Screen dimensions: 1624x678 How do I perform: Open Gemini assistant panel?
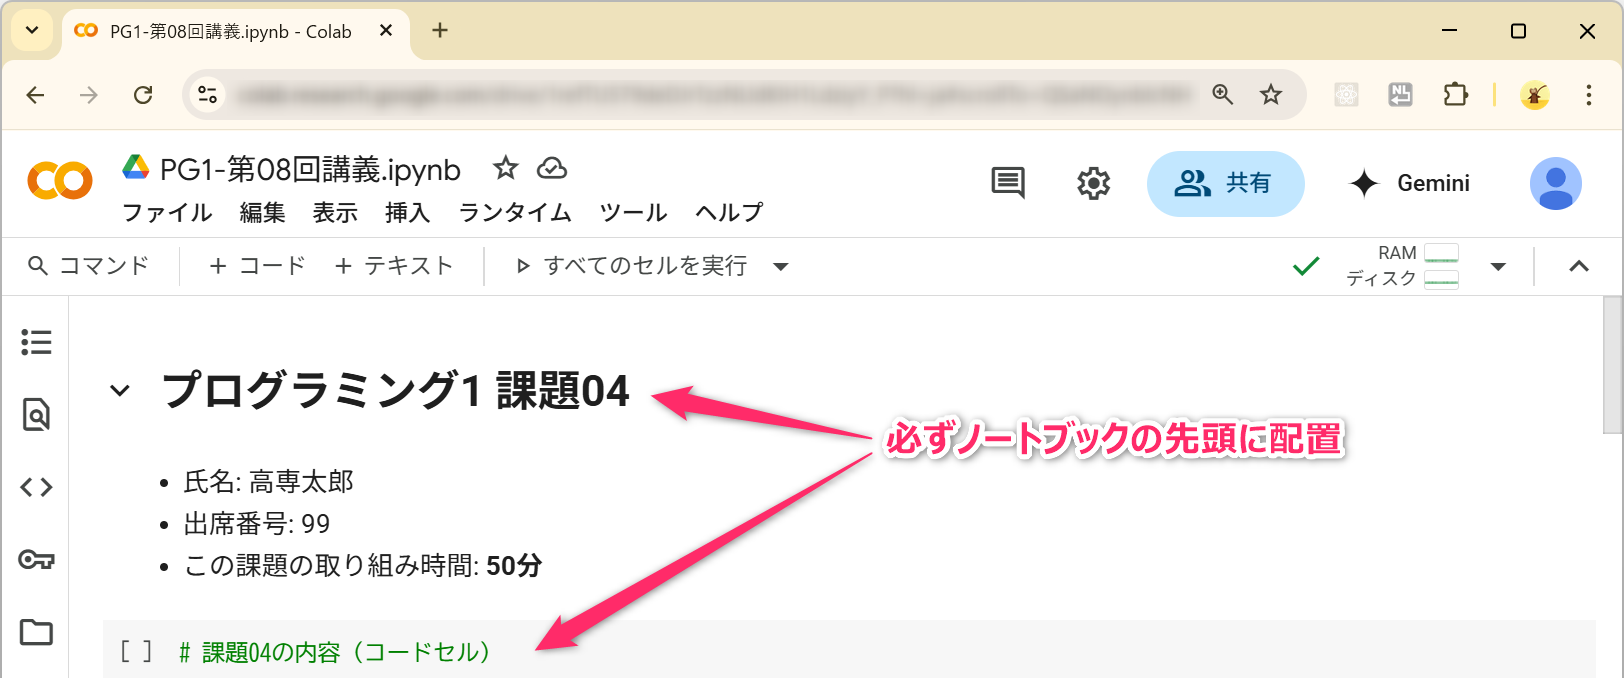point(1410,183)
